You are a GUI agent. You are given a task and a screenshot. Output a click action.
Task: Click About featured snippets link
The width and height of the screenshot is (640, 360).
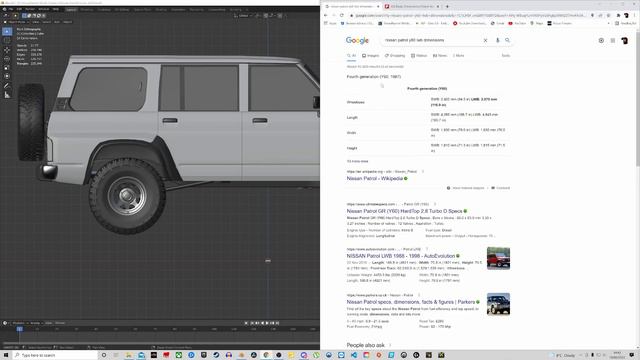pyautogui.click(x=466, y=188)
